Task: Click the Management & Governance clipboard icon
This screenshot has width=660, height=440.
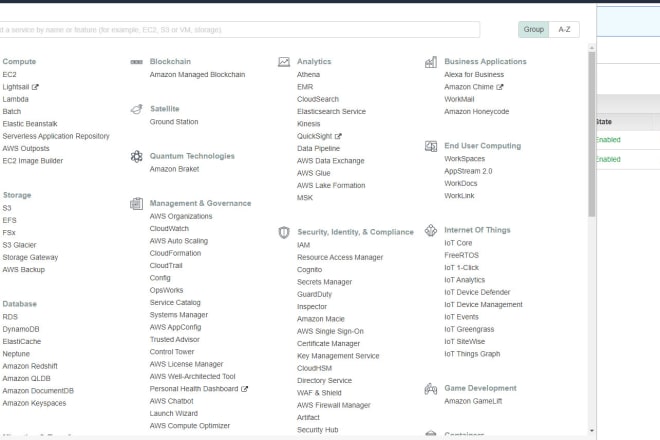Action: (x=136, y=203)
